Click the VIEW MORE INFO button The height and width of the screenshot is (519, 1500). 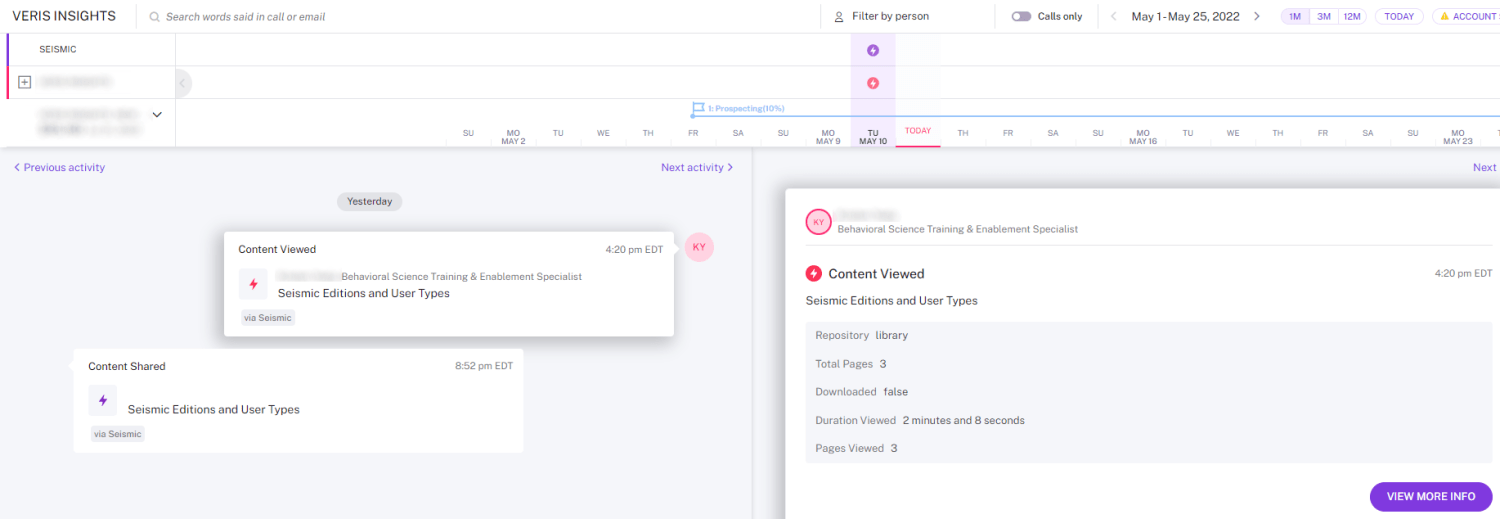pos(1430,497)
